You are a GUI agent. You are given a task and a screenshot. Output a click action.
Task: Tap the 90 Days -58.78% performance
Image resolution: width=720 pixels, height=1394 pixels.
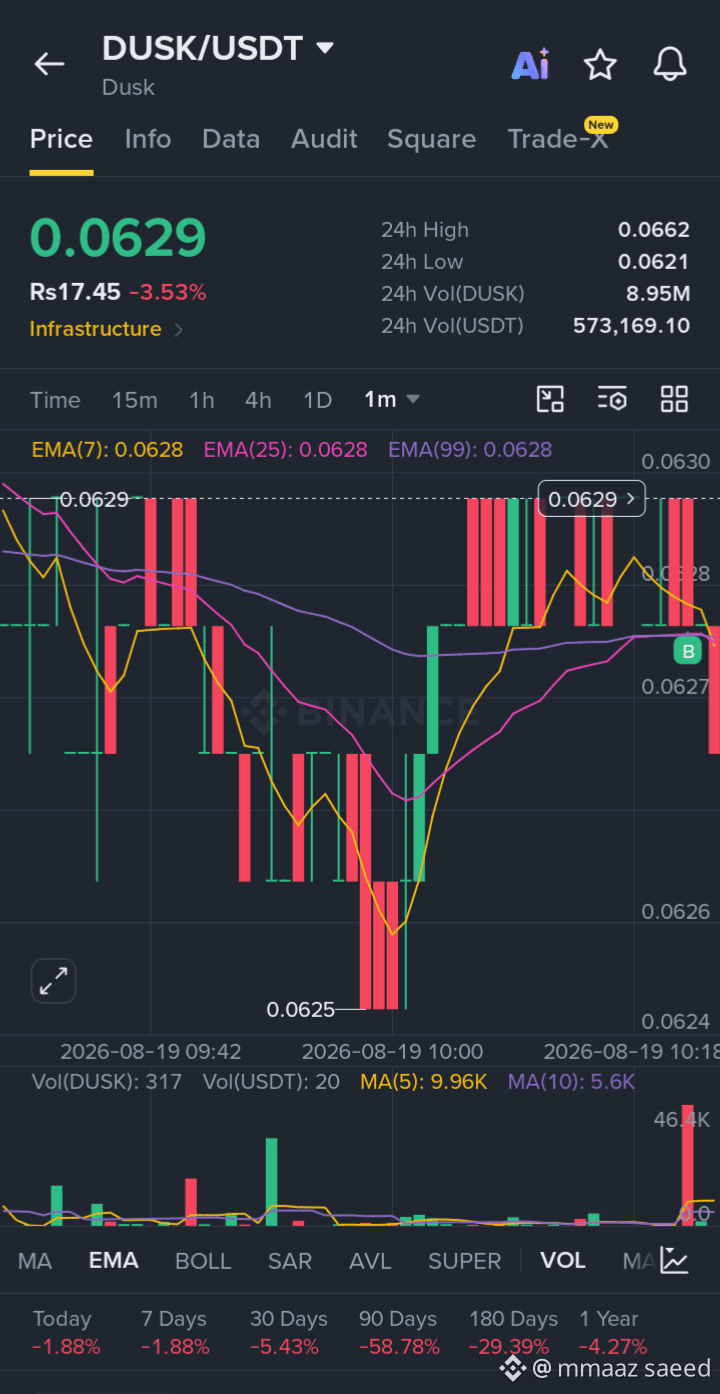[399, 1333]
